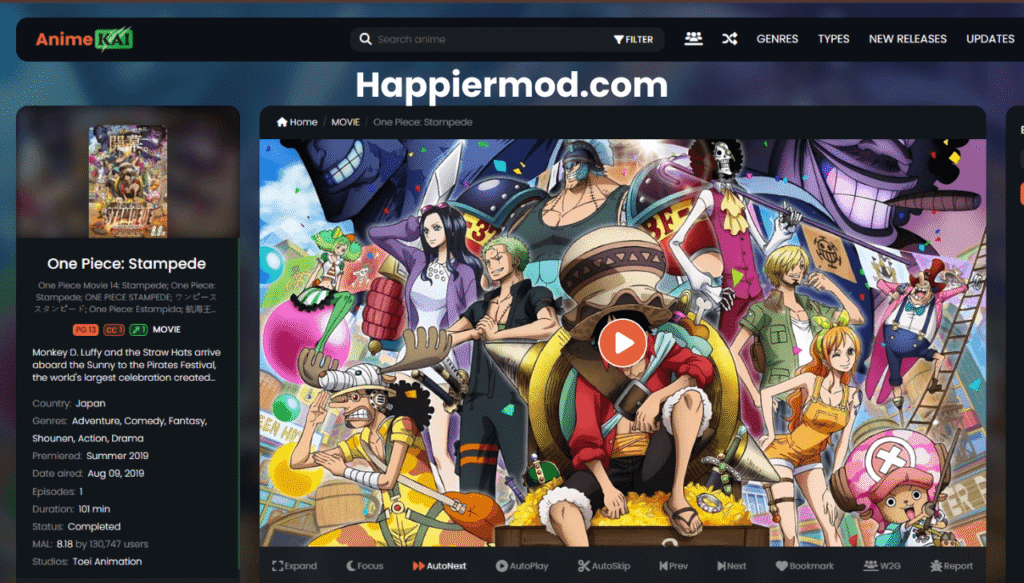Toggle the AutoNext option

pos(439,566)
